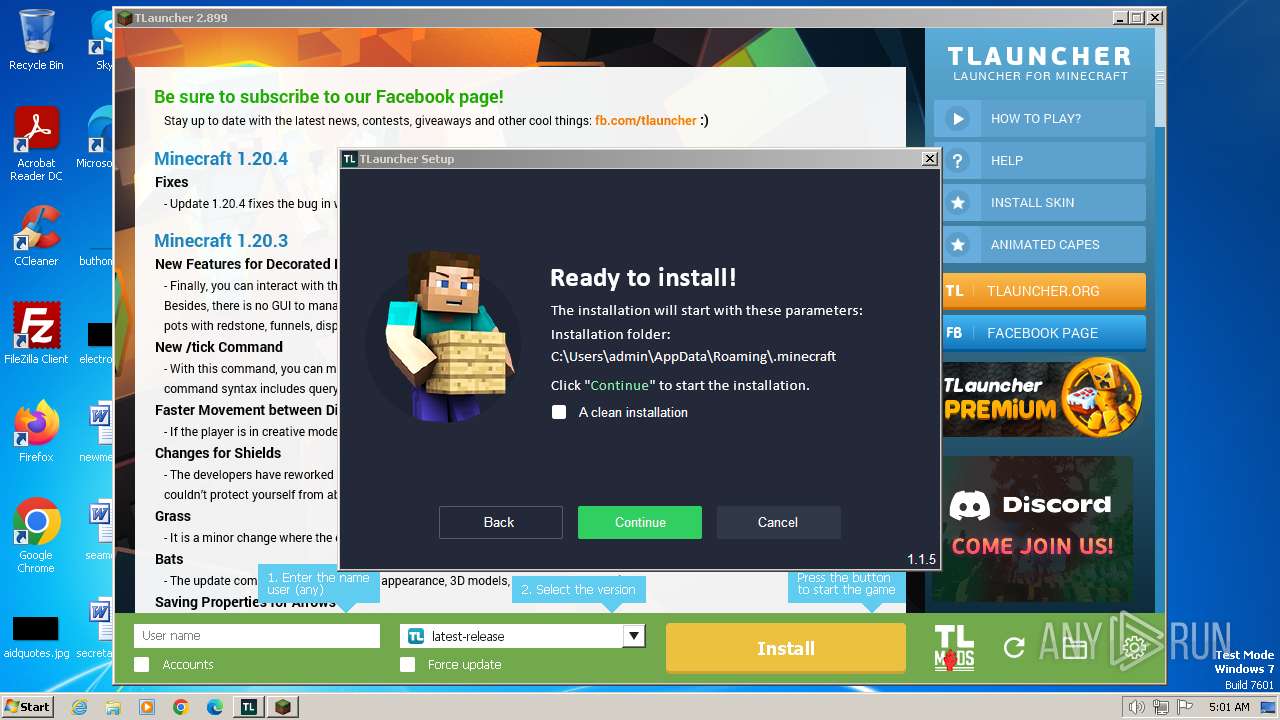
Task: Open the latest-release version dropdown
Action: [x=523, y=636]
